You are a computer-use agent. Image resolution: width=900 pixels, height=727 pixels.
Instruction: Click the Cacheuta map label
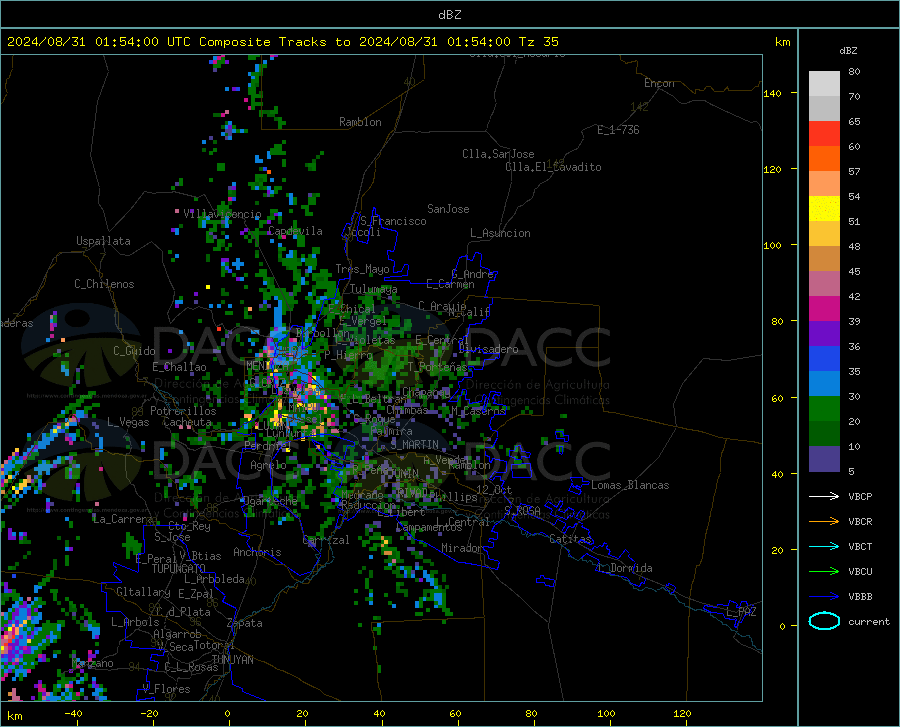187,422
